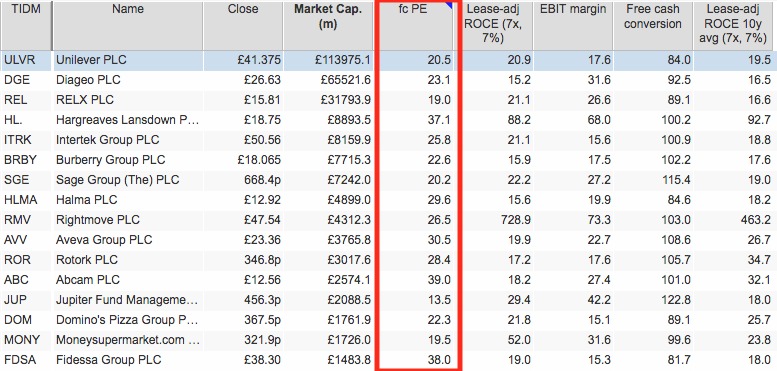Screen dimensions: 777x371
Task: Select the Unilever PLC row
Action: pos(388,60)
